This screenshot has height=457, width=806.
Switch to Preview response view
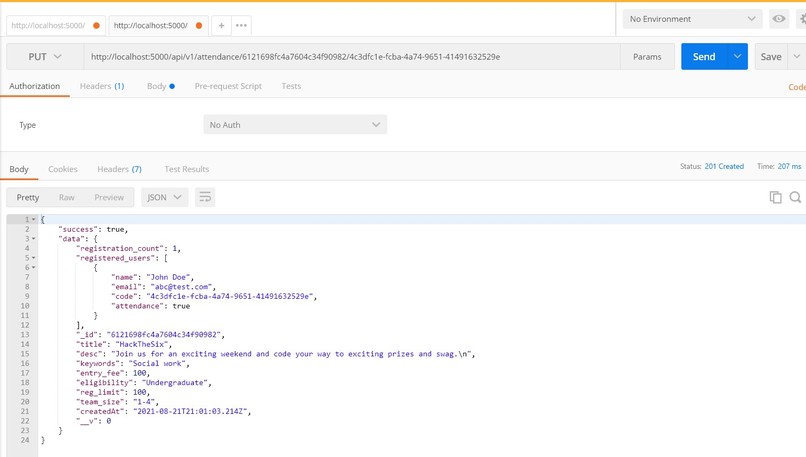tap(109, 197)
